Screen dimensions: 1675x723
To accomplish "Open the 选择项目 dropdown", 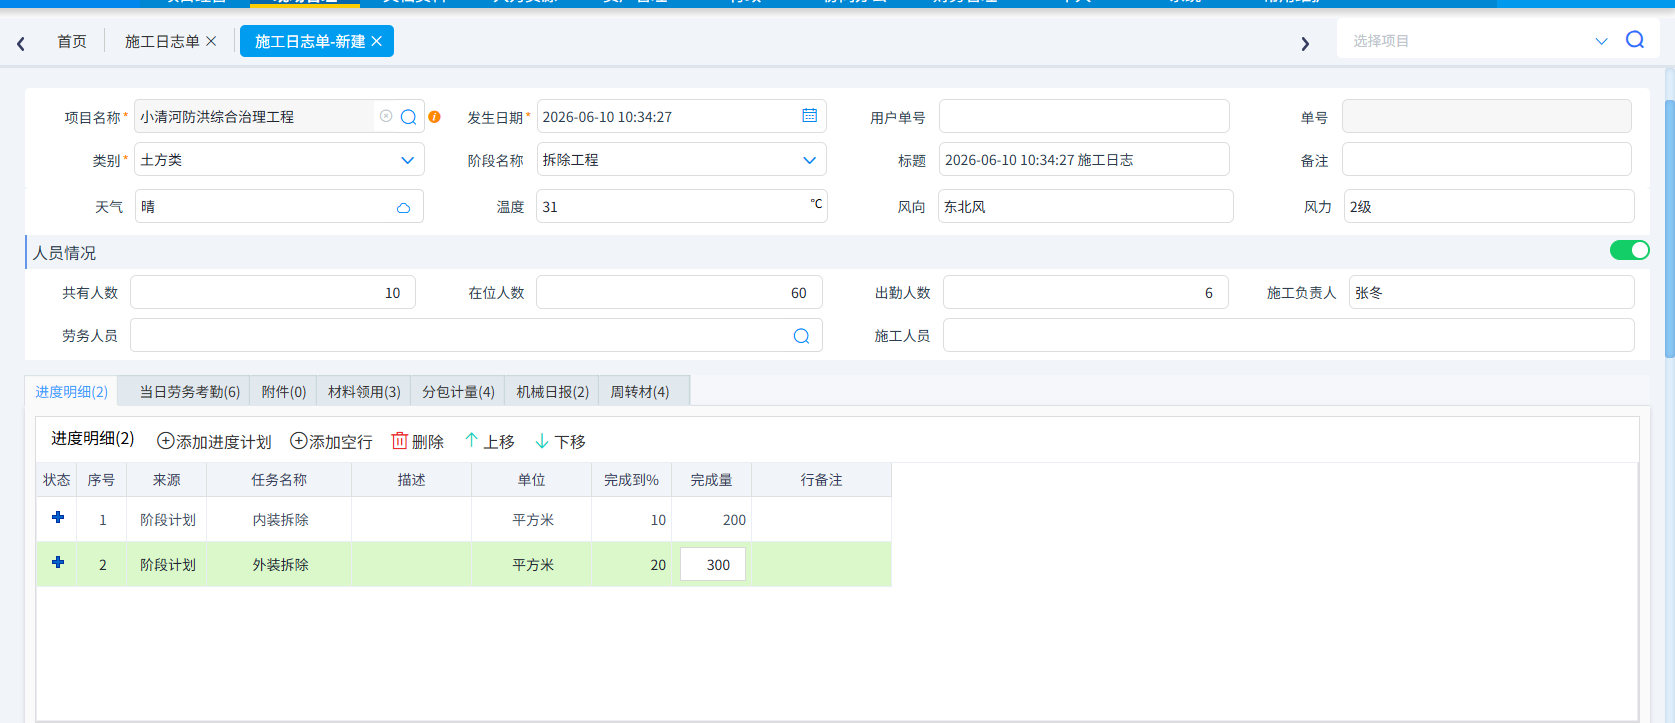I will (x=1601, y=41).
